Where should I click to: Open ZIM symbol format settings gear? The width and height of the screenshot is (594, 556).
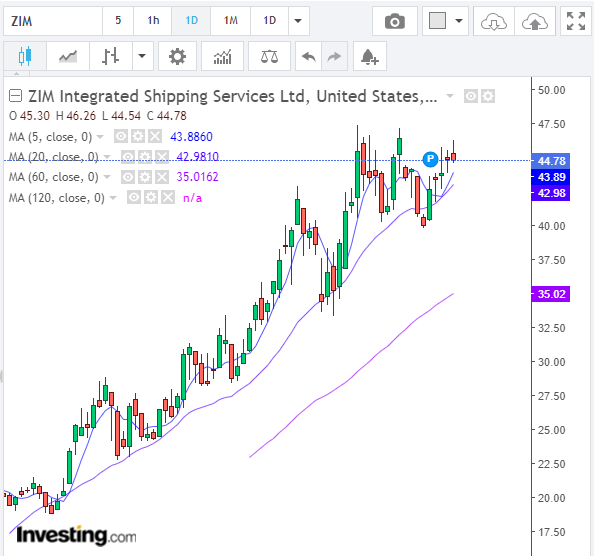(488, 96)
